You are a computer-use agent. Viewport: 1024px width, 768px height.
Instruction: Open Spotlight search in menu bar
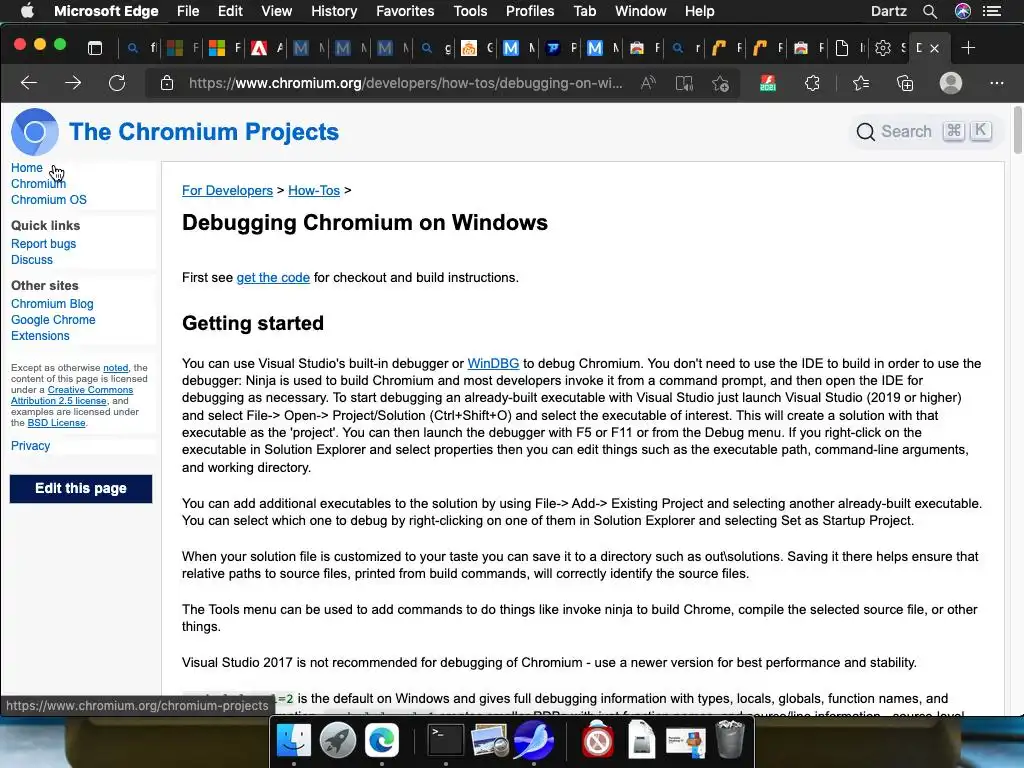tap(930, 11)
